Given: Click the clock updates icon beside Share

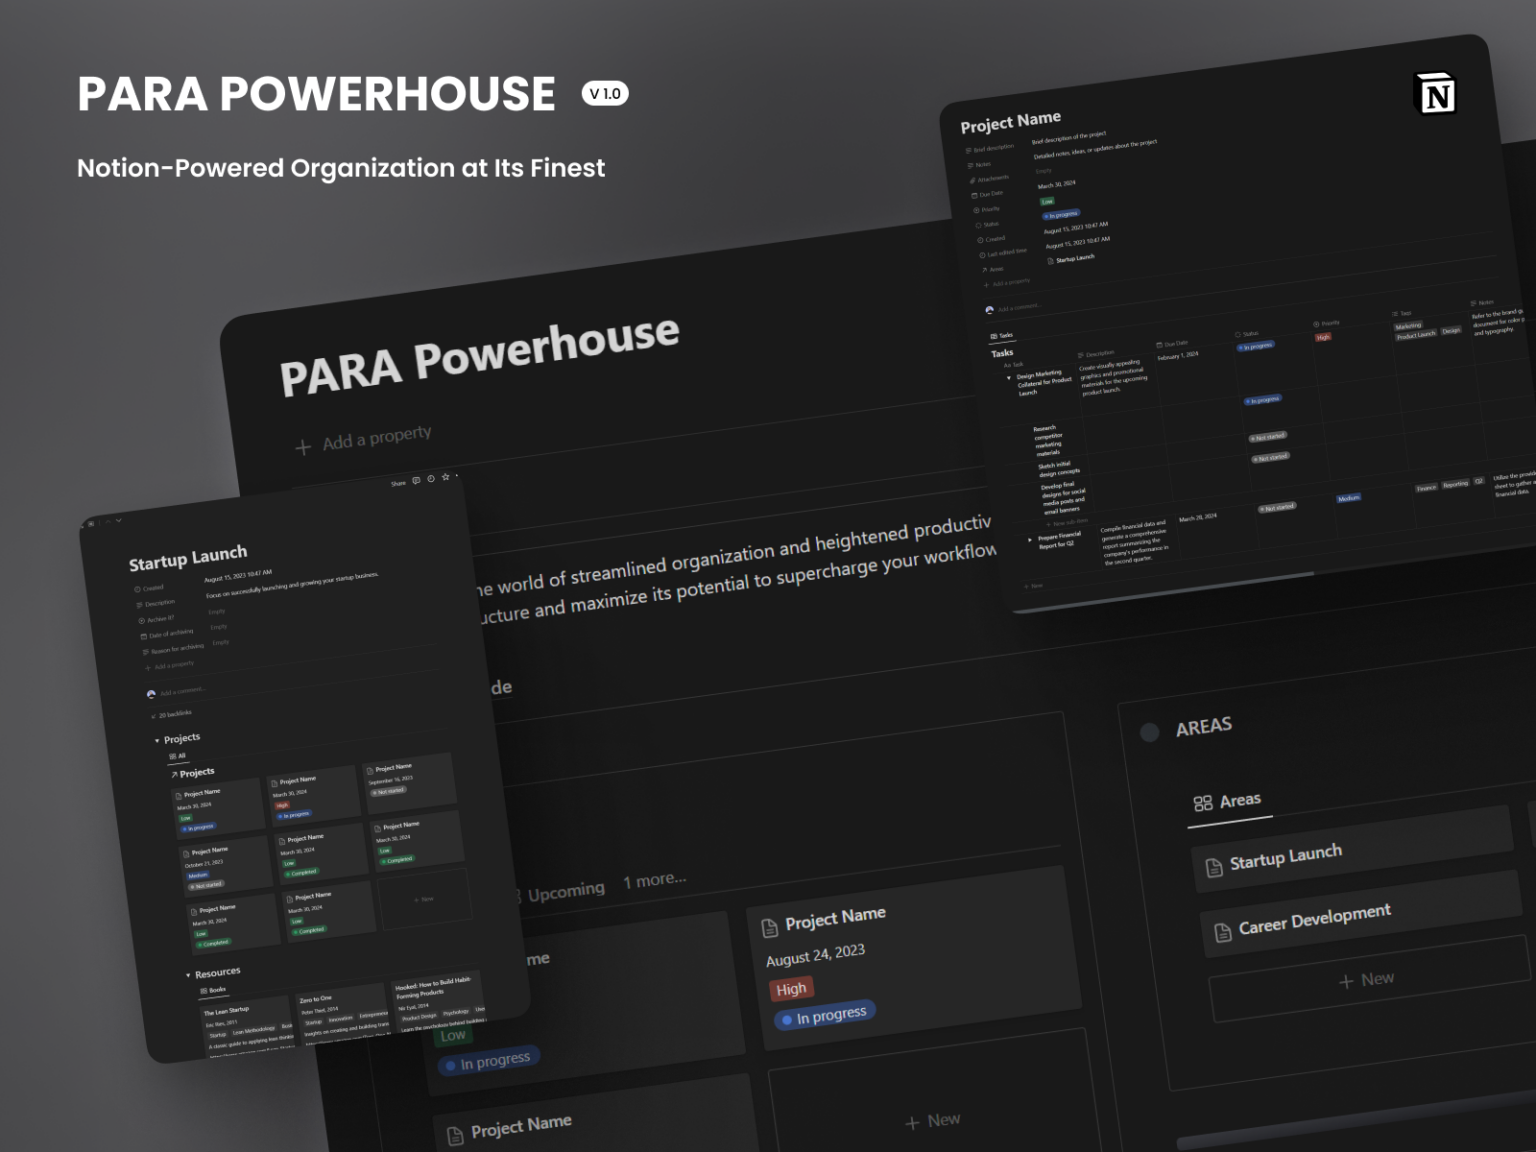Looking at the screenshot, I should (x=431, y=479).
